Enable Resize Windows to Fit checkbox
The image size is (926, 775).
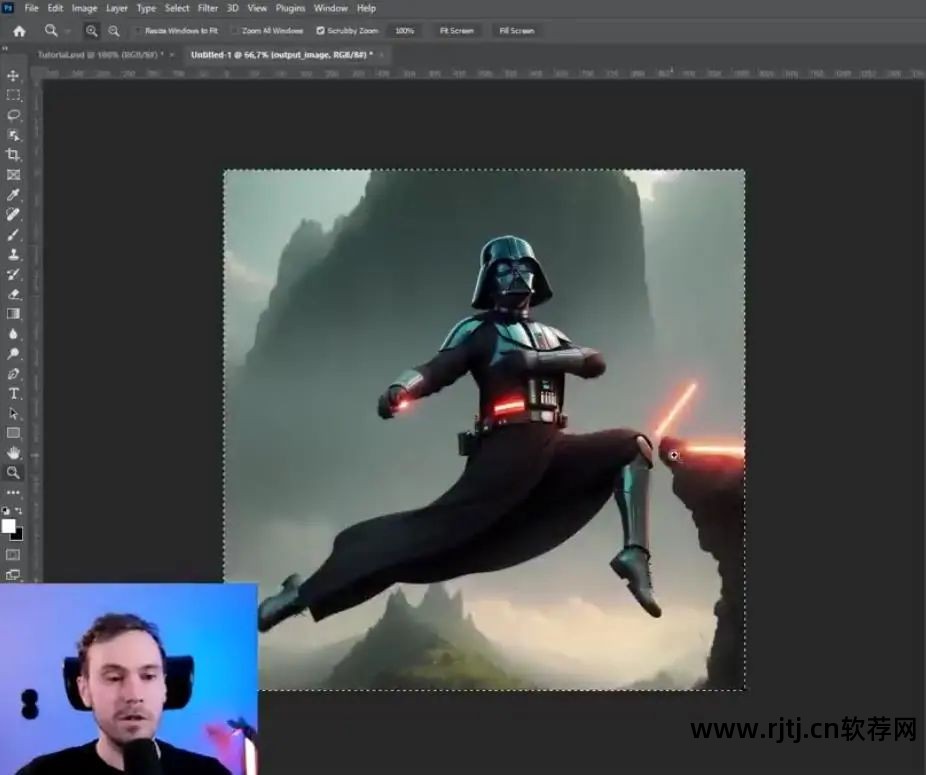(x=138, y=31)
